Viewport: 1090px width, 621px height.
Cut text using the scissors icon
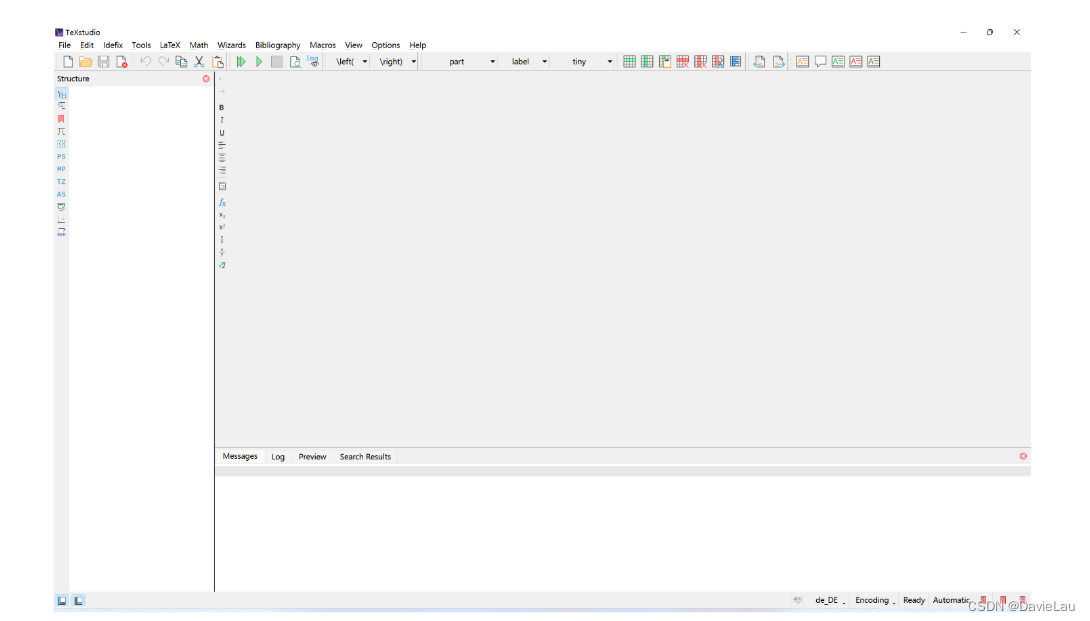[x=199, y=61]
